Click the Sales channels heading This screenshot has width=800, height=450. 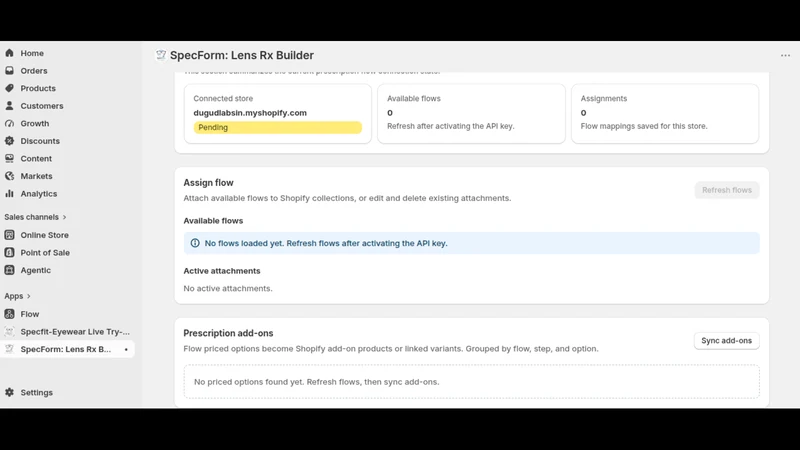31,217
